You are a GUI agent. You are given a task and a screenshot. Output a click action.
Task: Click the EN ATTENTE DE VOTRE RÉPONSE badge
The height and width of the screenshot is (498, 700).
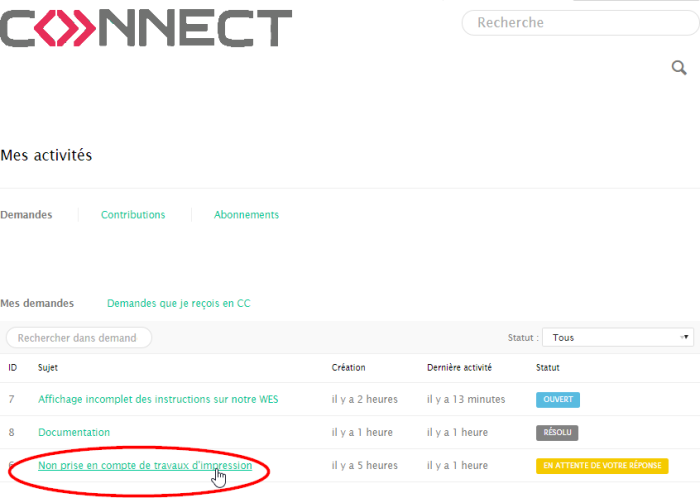coord(602,466)
